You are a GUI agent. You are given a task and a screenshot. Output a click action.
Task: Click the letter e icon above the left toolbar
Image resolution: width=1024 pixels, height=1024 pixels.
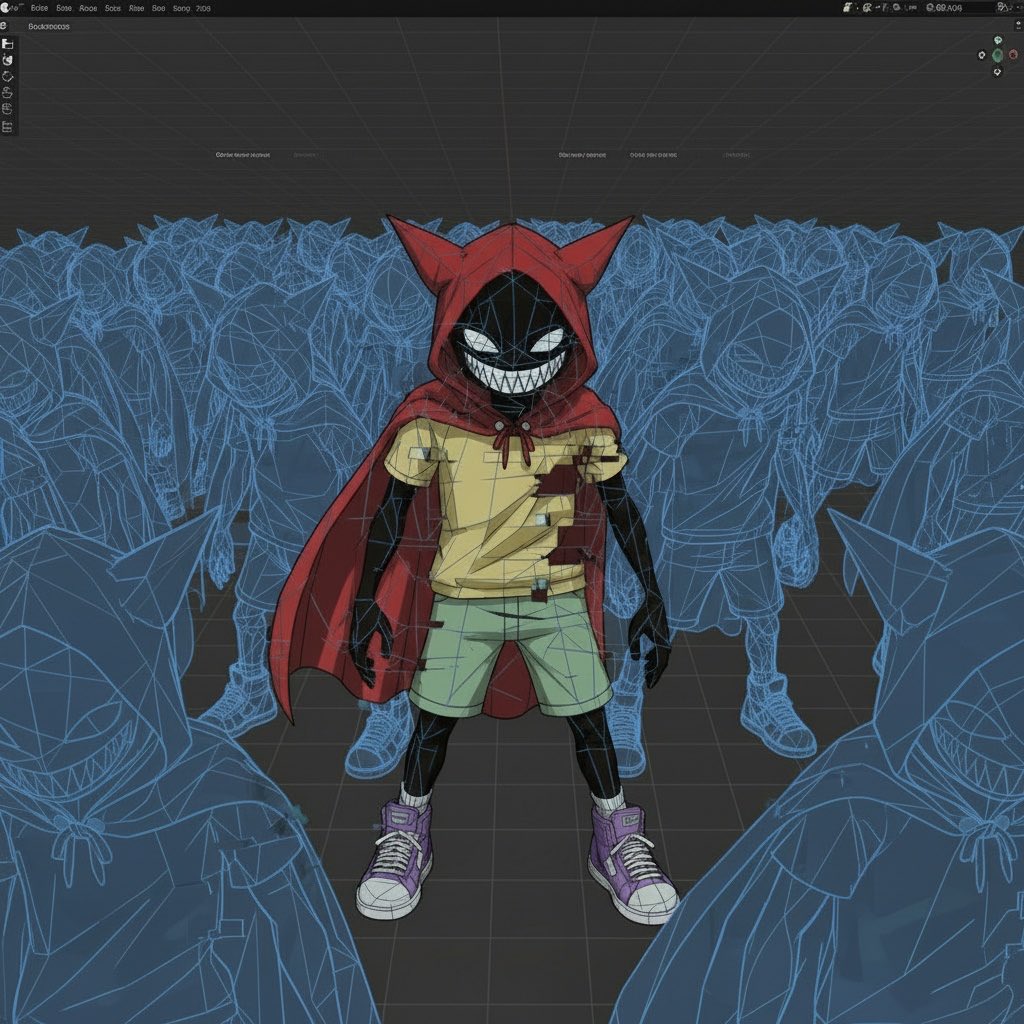[3, 25]
